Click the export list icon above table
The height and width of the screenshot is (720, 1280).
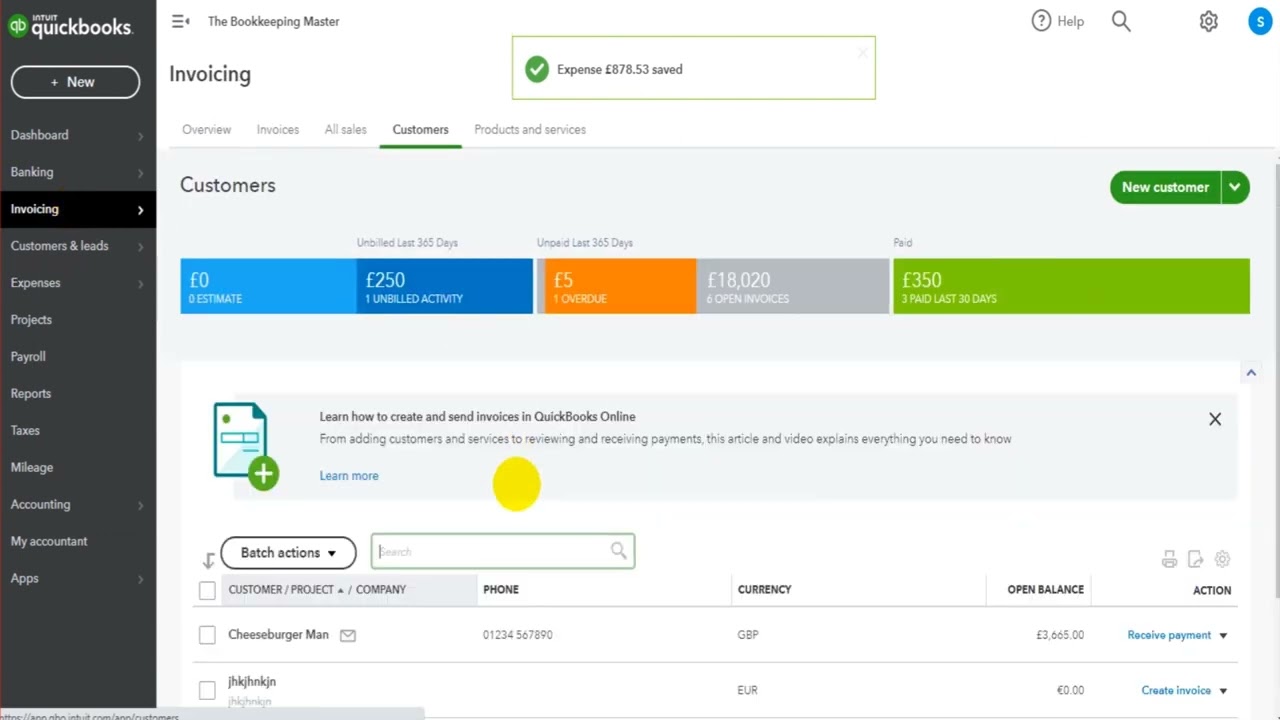(x=1195, y=559)
